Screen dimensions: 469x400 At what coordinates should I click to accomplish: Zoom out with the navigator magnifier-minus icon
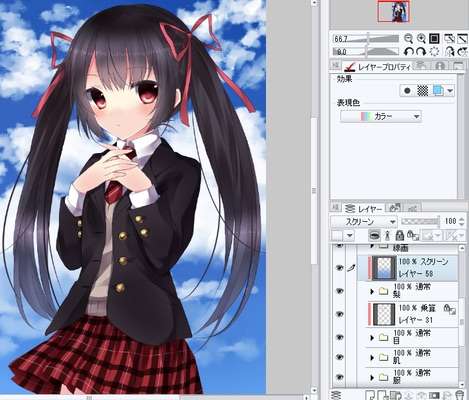coord(408,39)
